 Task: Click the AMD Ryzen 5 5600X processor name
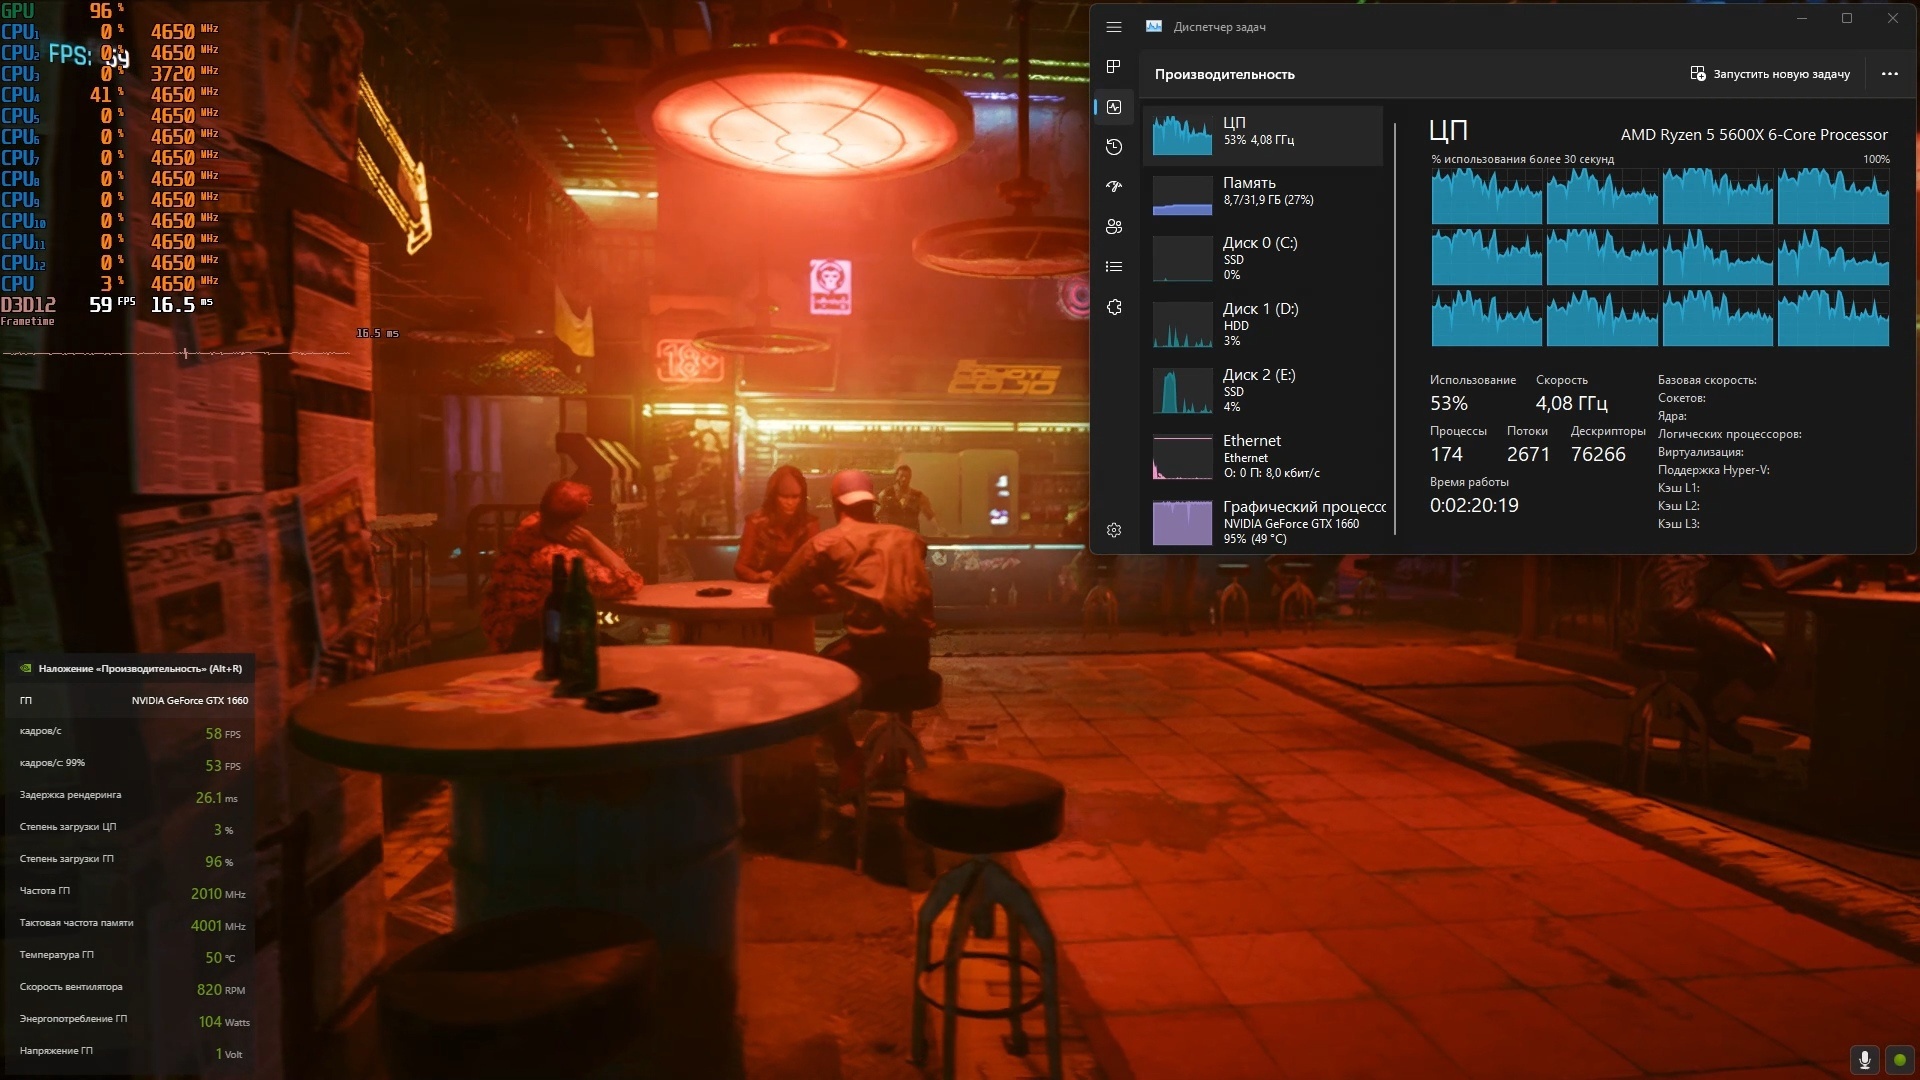(1754, 135)
